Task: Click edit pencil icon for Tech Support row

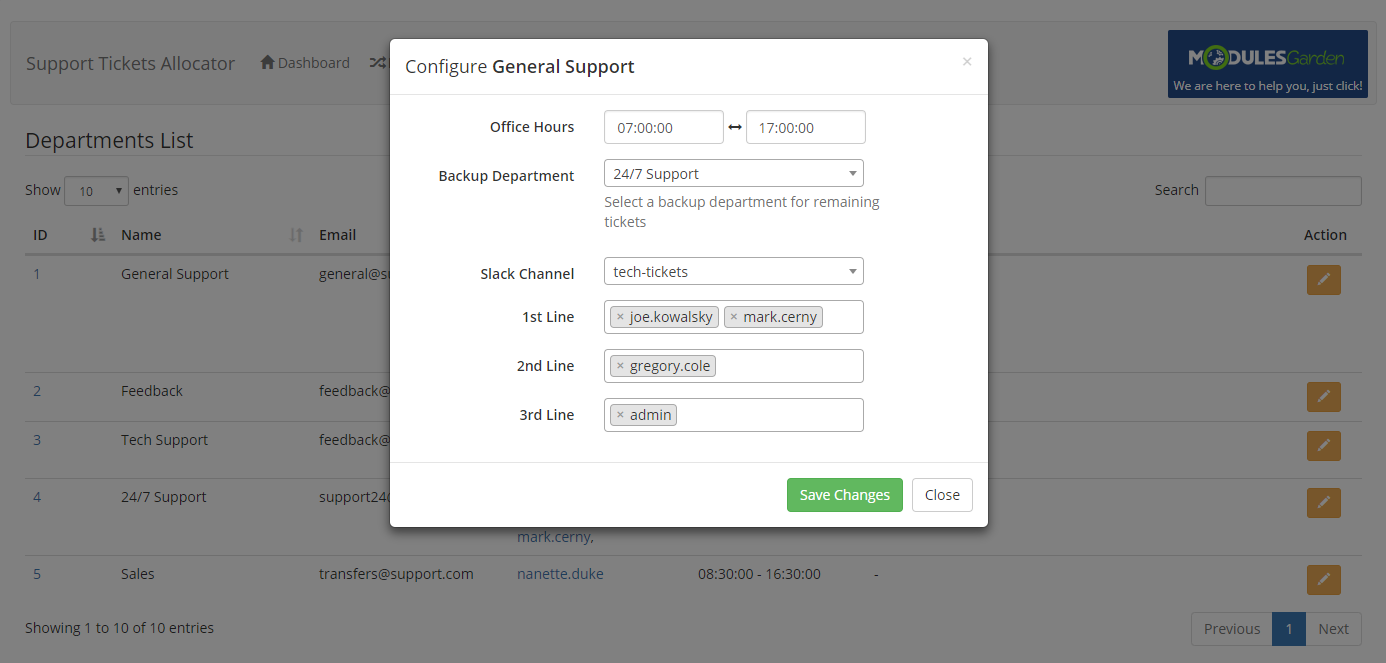Action: click(1323, 446)
